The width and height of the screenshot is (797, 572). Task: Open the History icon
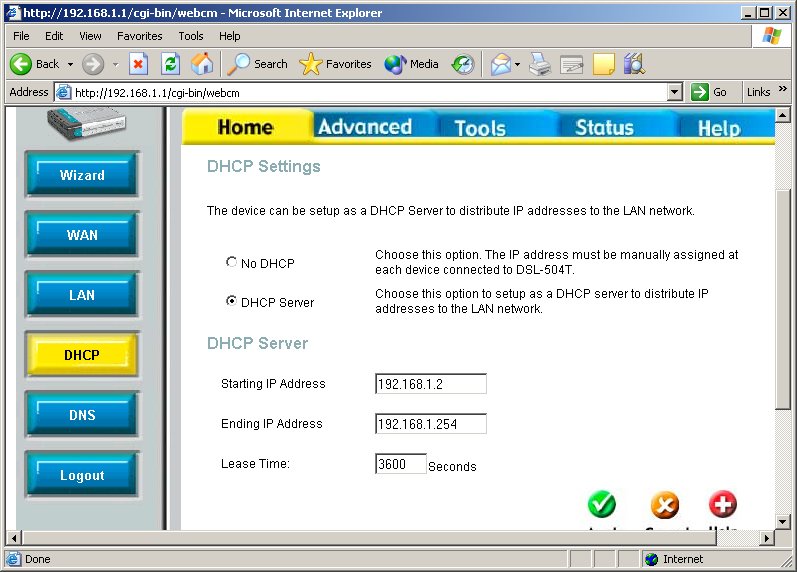(463, 64)
